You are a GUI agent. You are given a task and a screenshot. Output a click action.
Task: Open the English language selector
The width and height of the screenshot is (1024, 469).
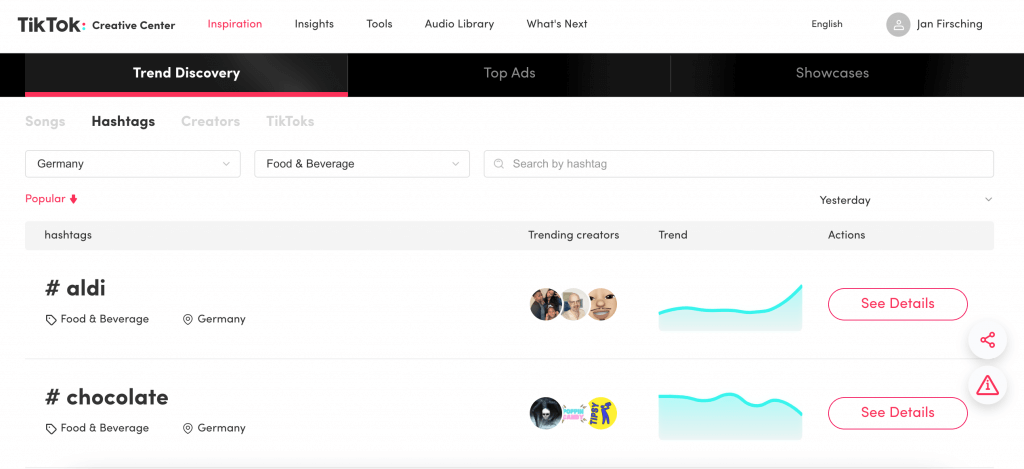[x=827, y=24]
